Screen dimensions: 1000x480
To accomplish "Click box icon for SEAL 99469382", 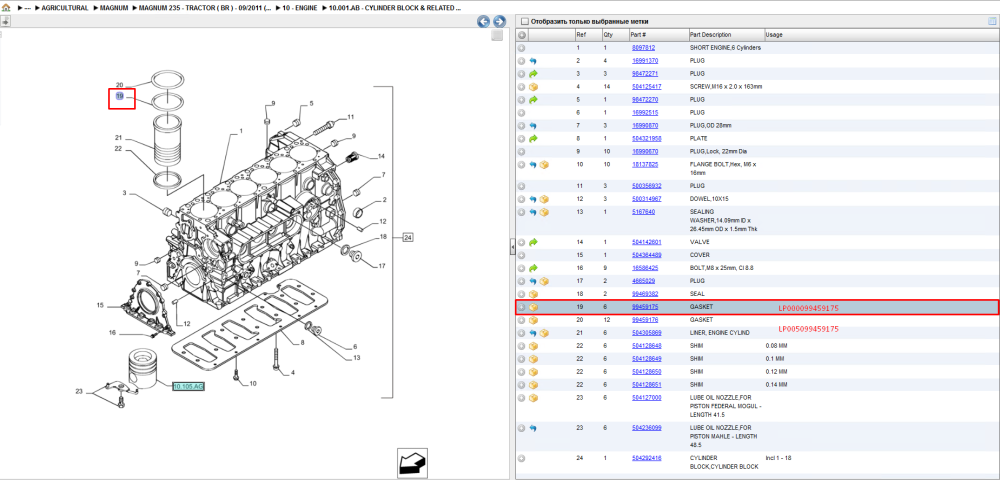I will 533,294.
